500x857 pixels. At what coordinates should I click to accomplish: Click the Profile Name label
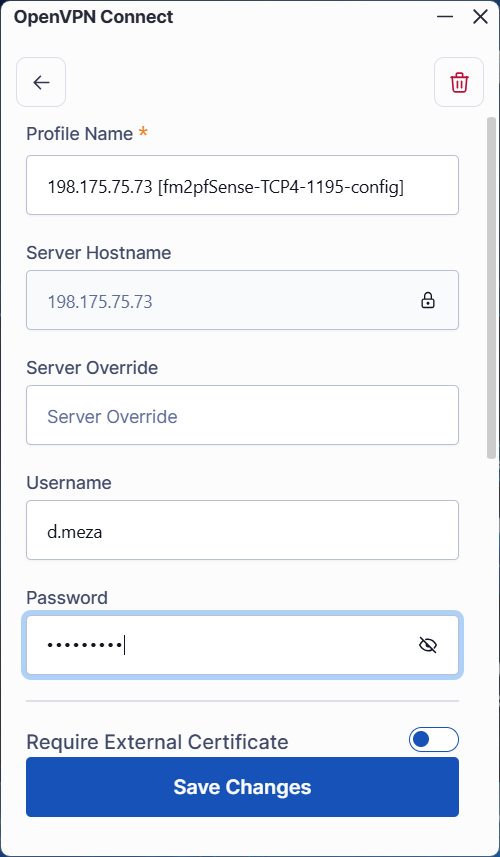pyautogui.click(x=80, y=134)
